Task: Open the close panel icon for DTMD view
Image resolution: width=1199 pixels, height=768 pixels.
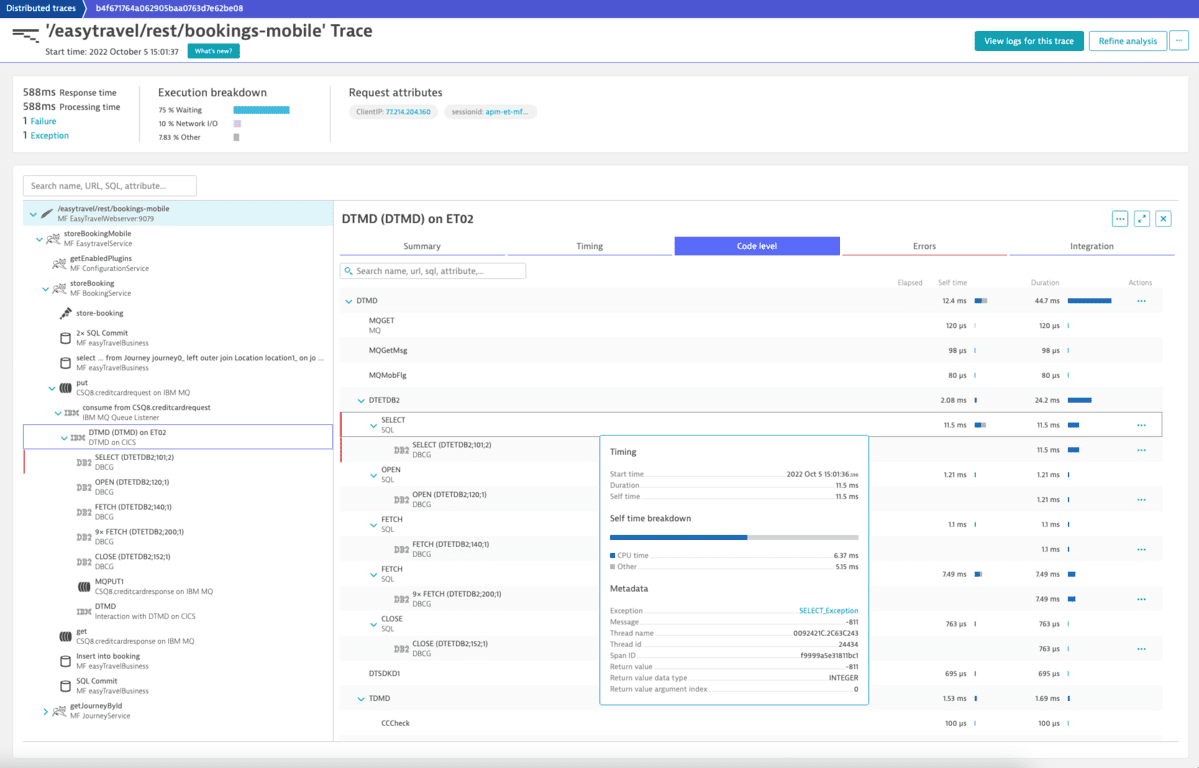Action: pyautogui.click(x=1163, y=218)
